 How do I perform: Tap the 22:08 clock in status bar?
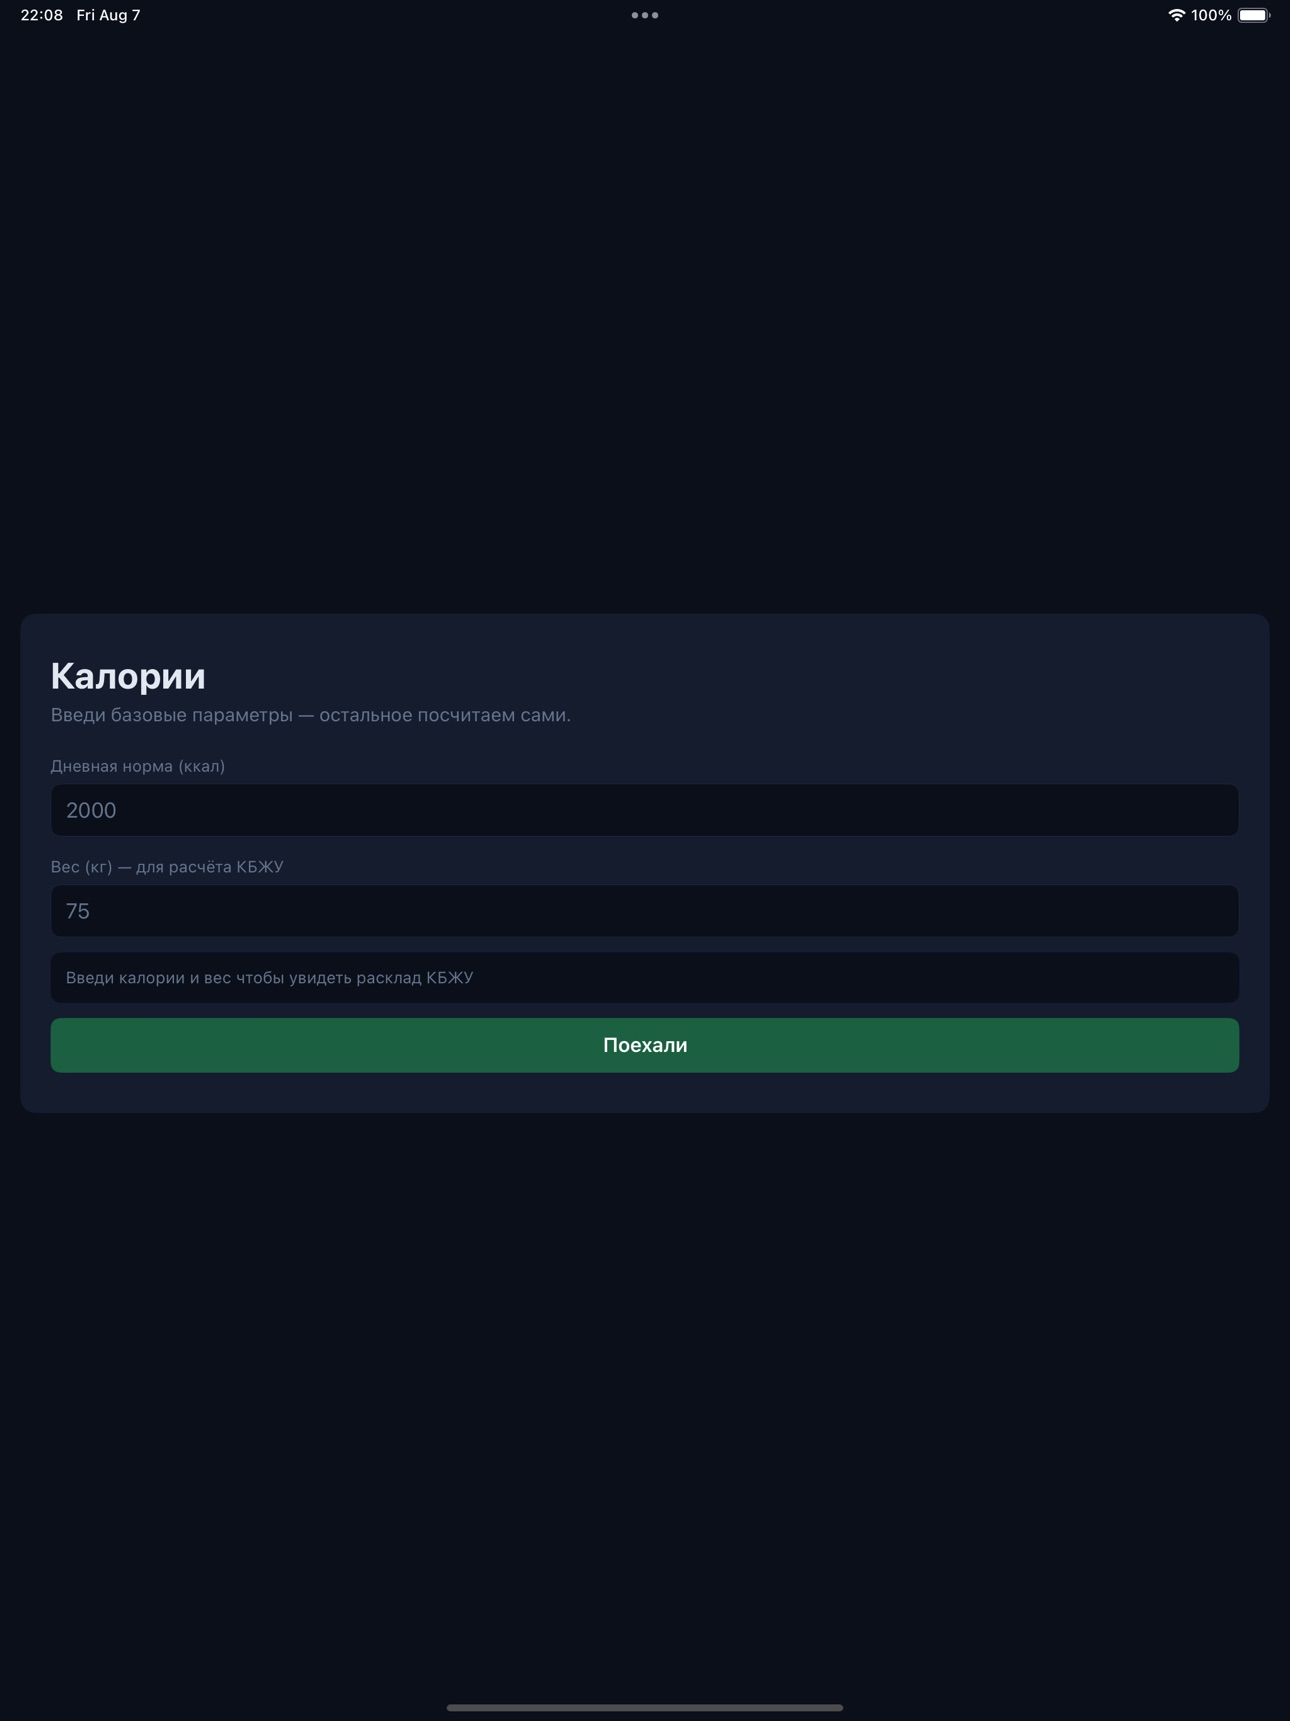[42, 15]
